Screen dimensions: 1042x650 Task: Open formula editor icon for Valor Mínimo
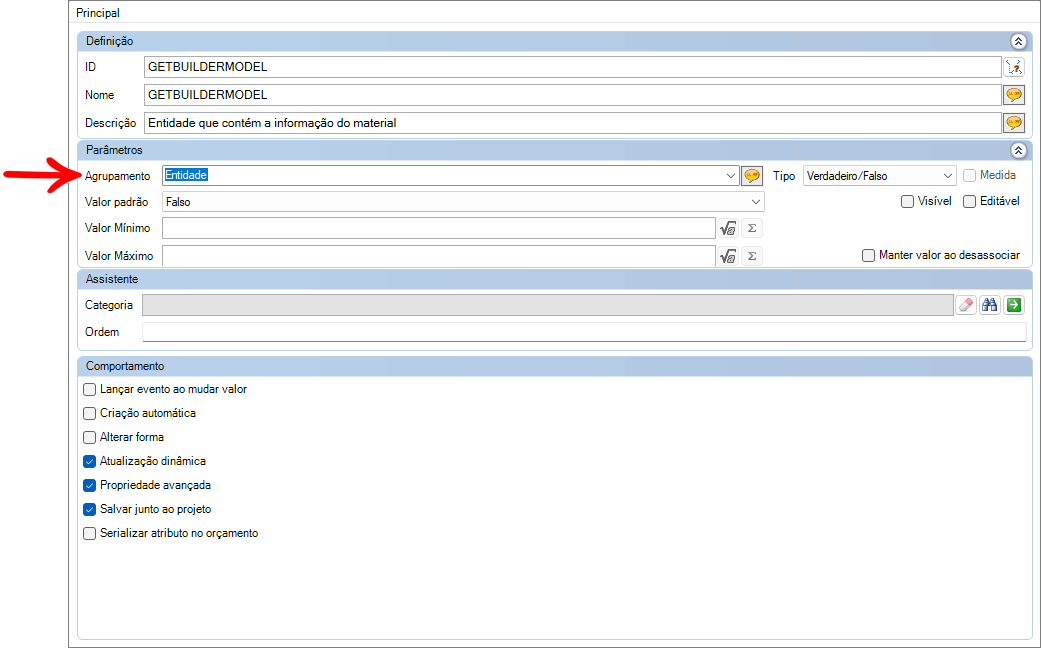(x=728, y=228)
